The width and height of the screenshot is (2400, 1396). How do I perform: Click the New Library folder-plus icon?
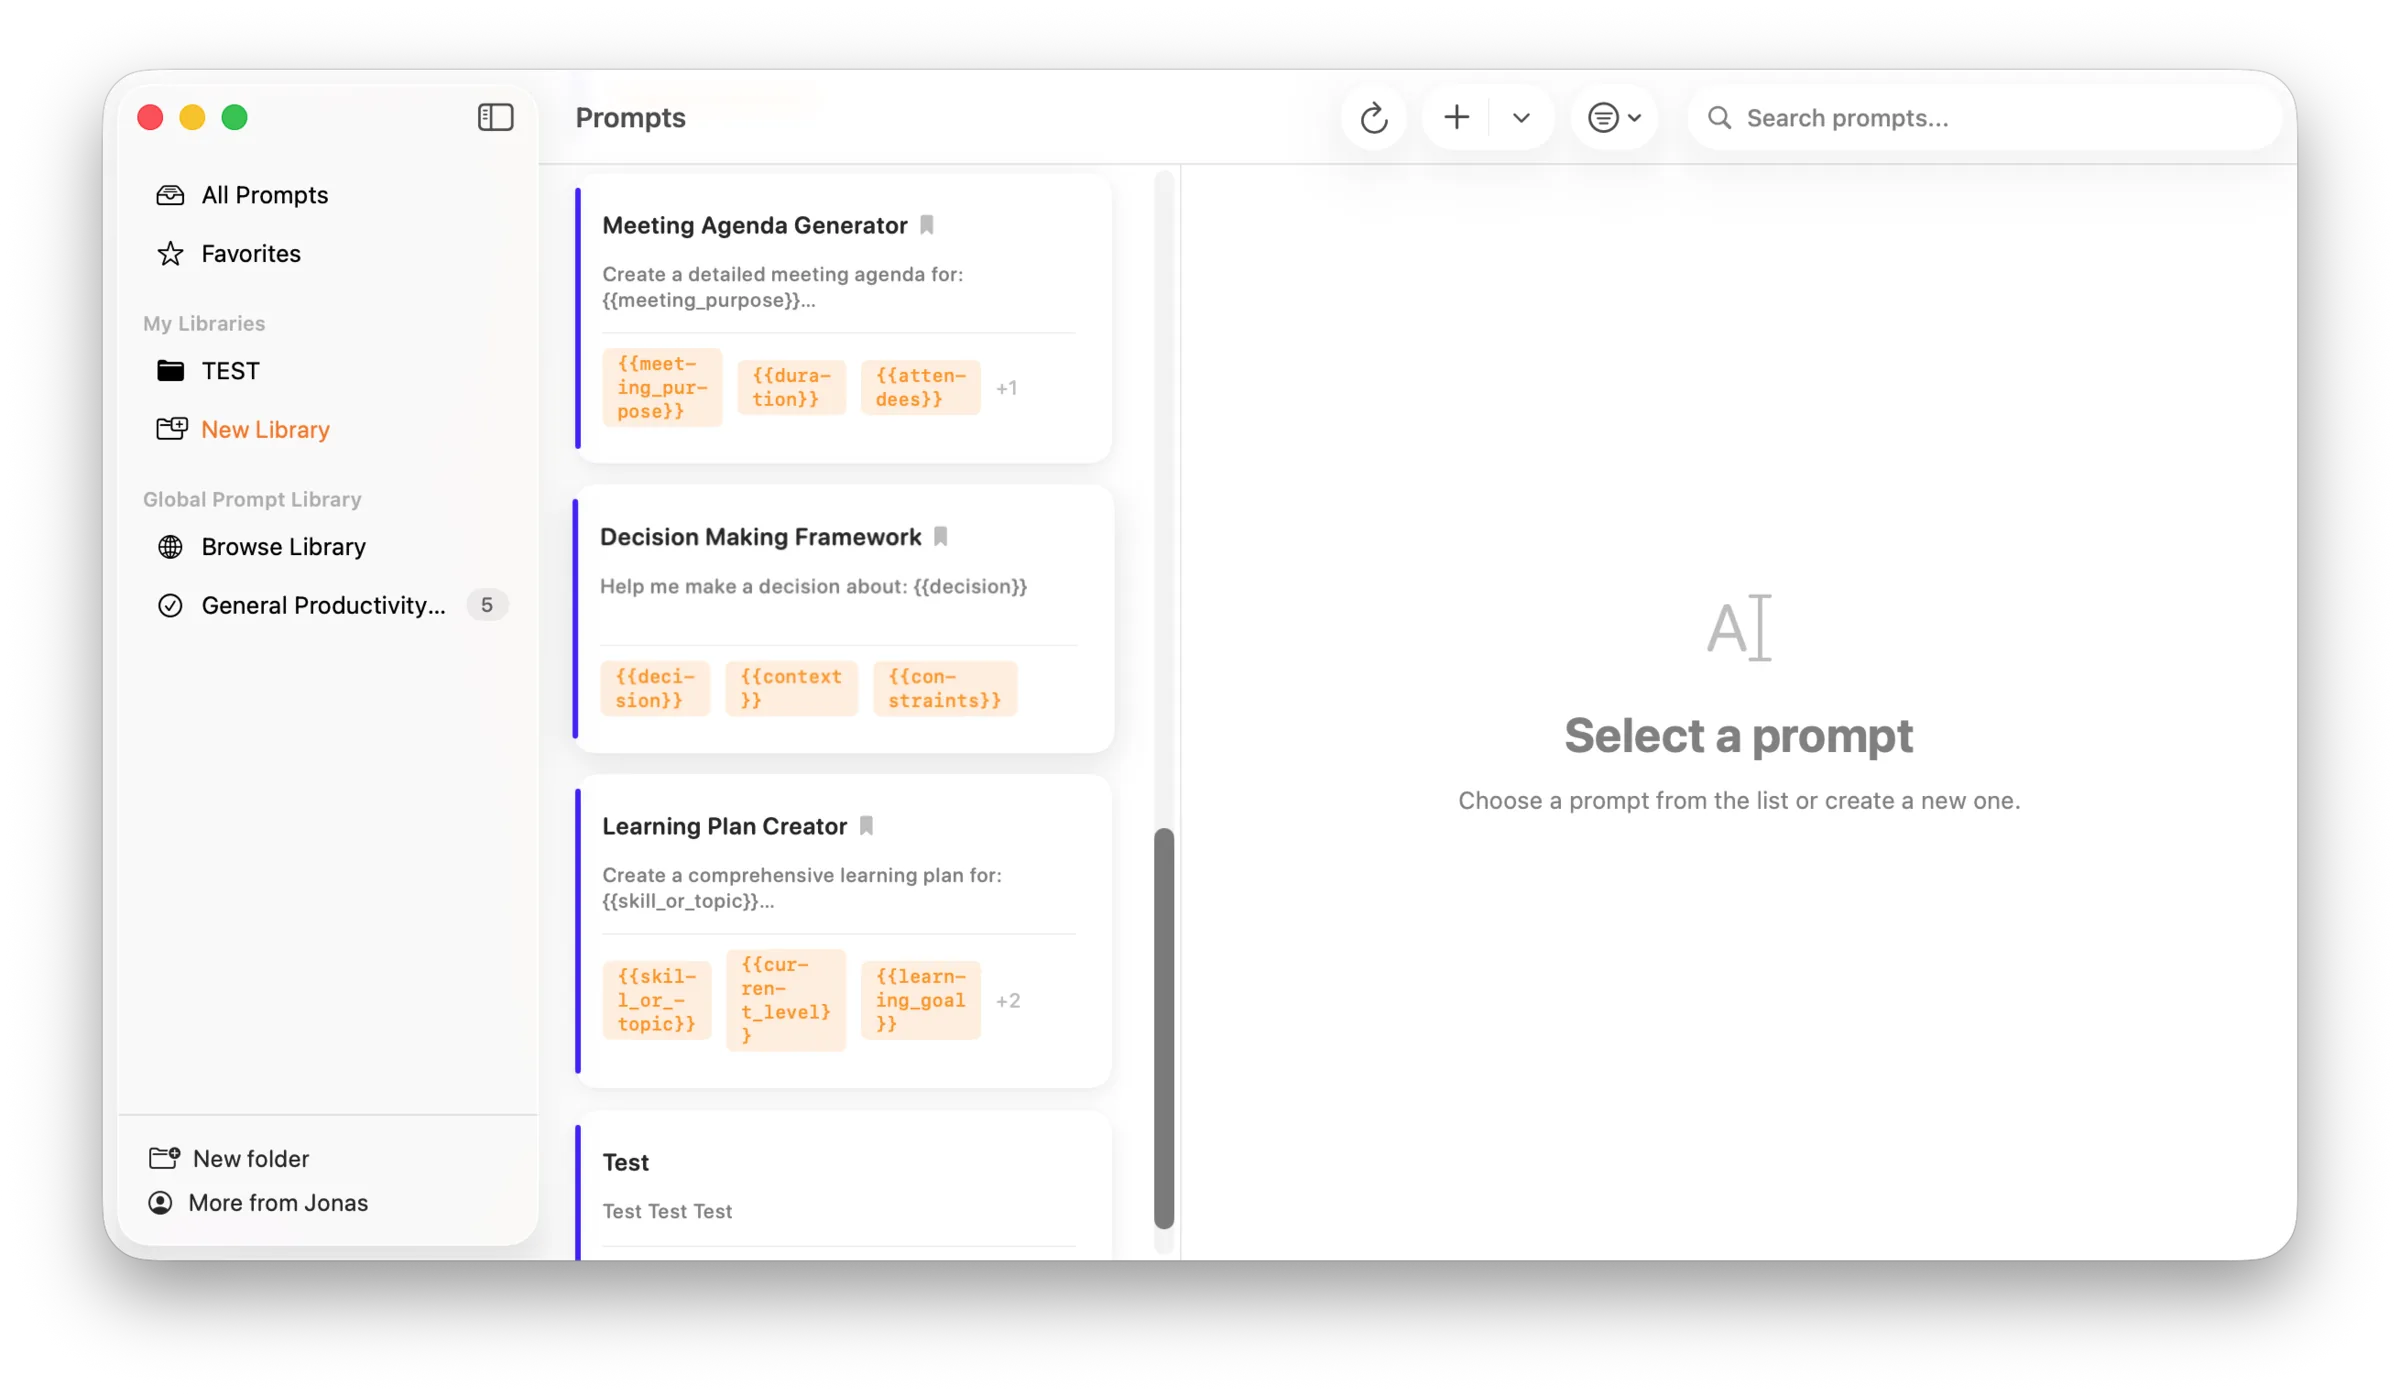click(171, 429)
